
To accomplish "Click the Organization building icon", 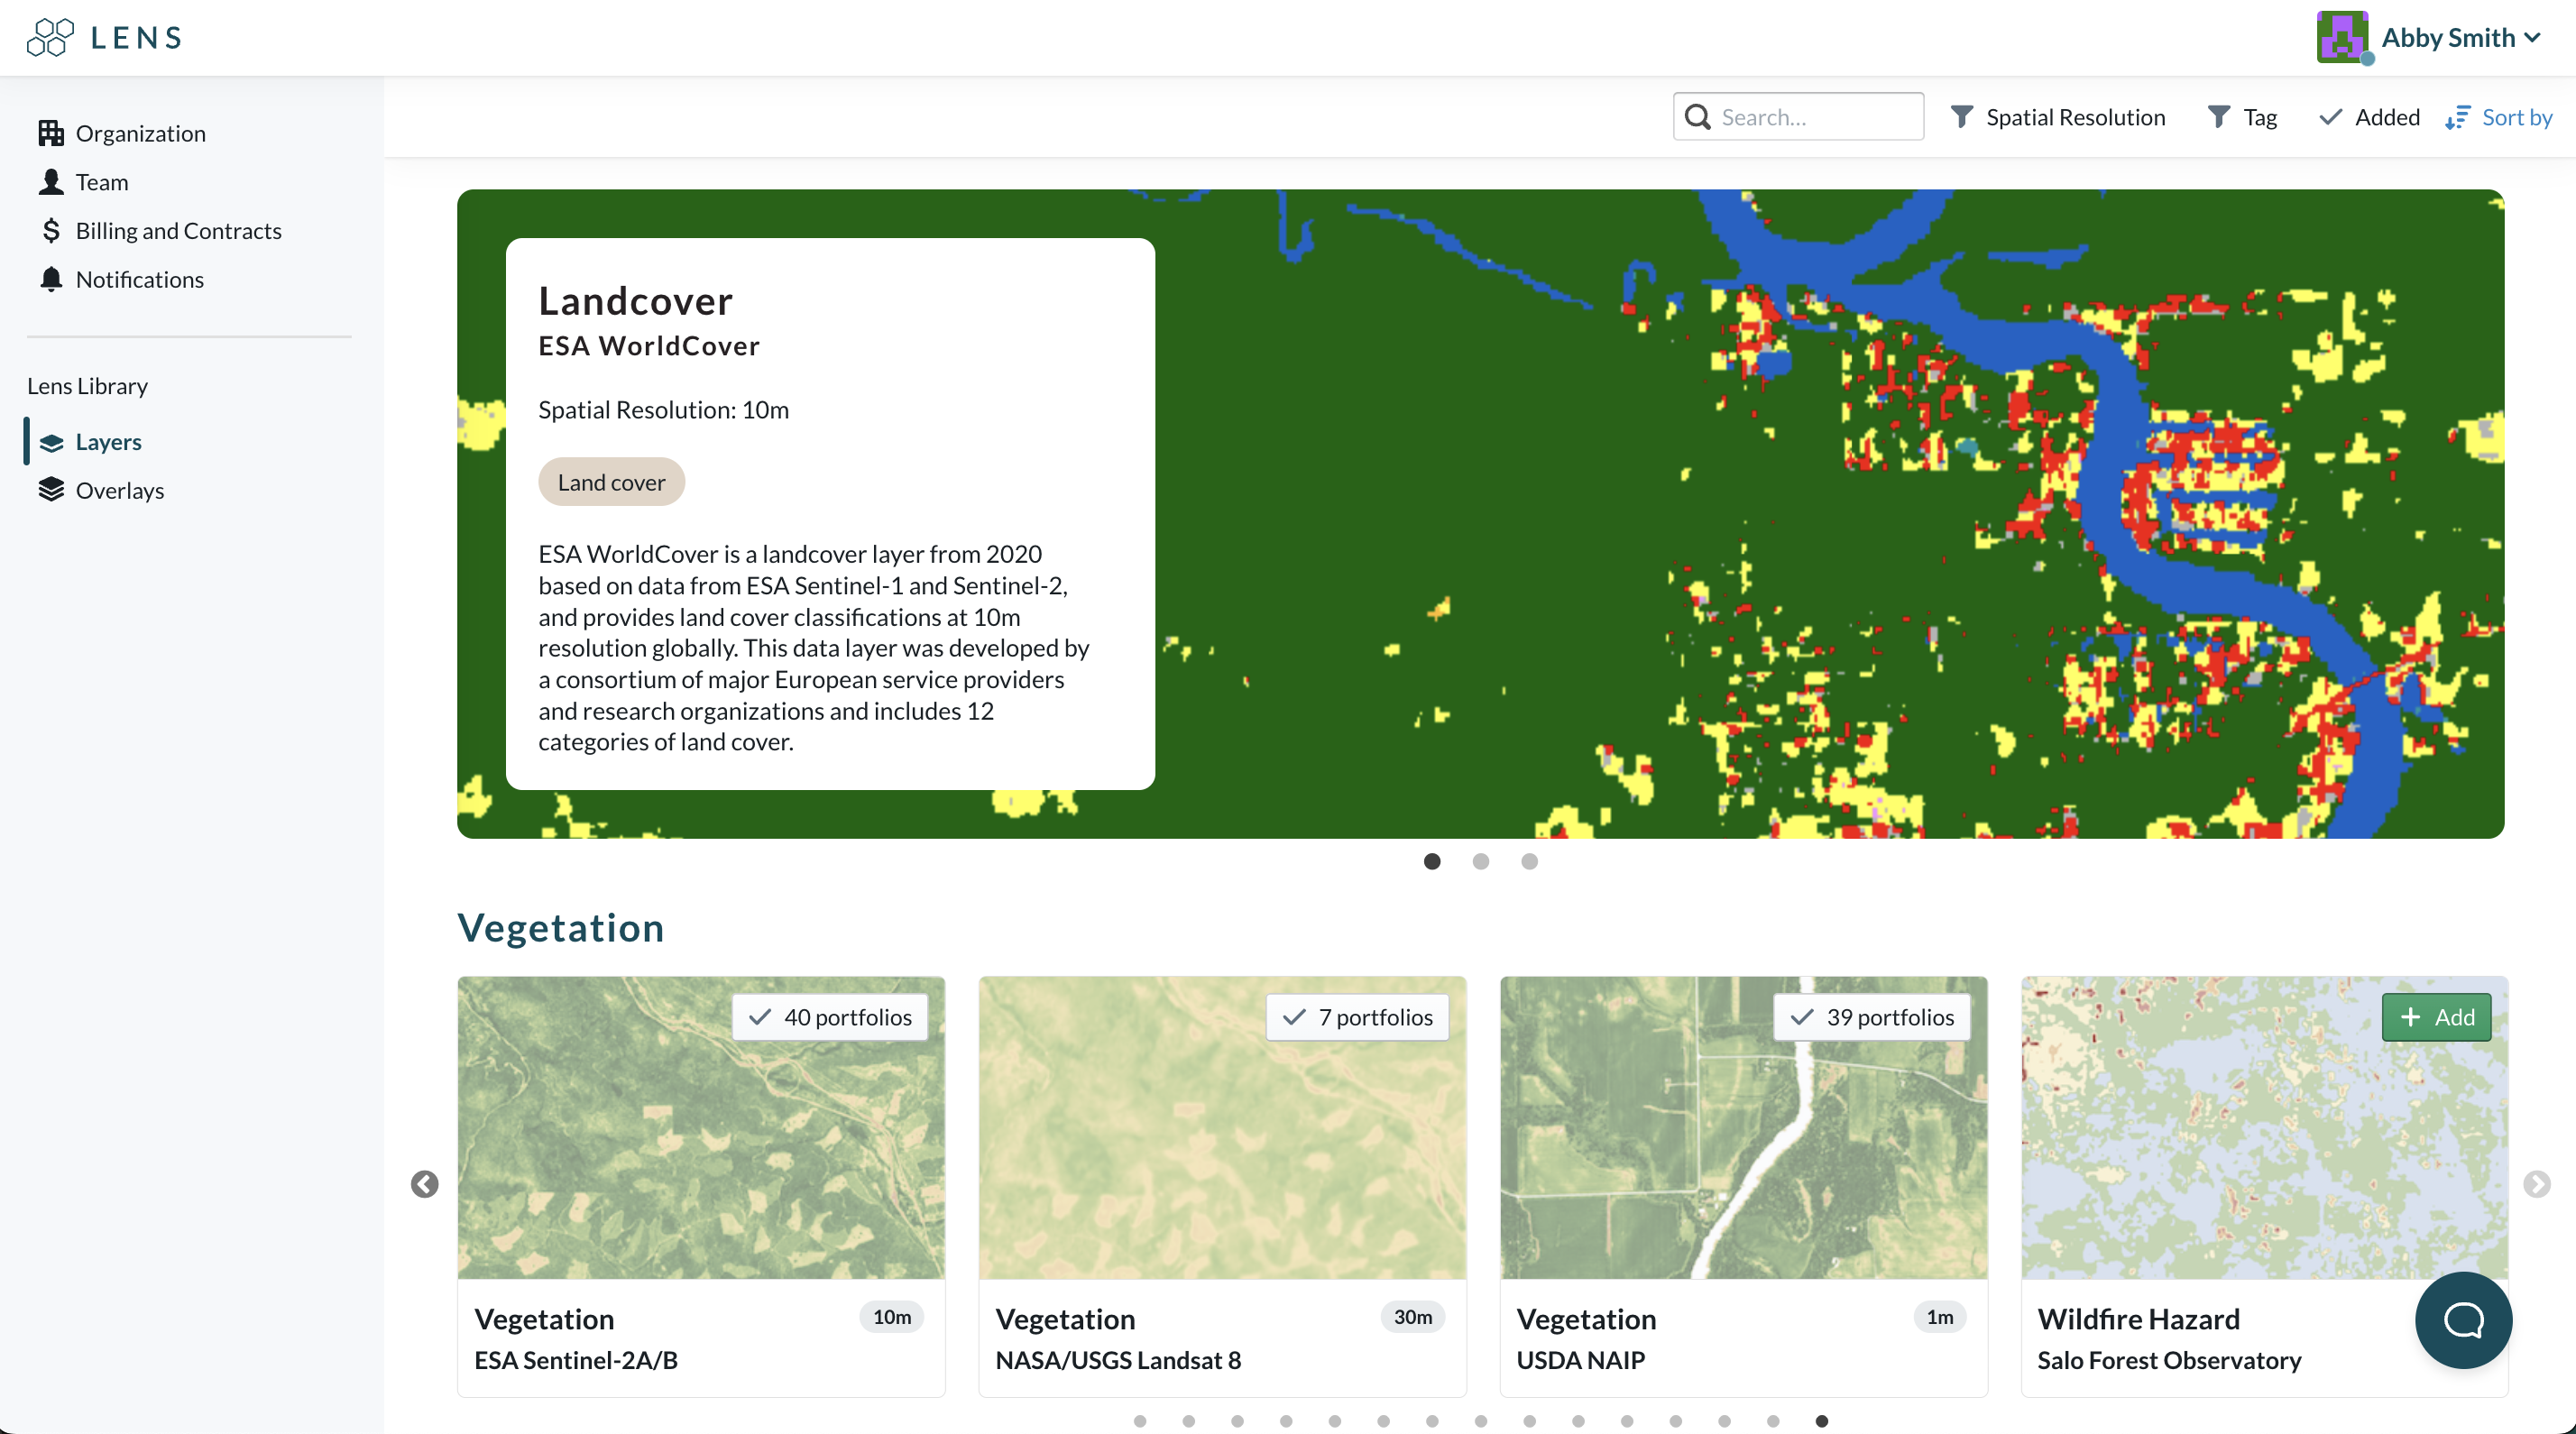I will (51, 133).
